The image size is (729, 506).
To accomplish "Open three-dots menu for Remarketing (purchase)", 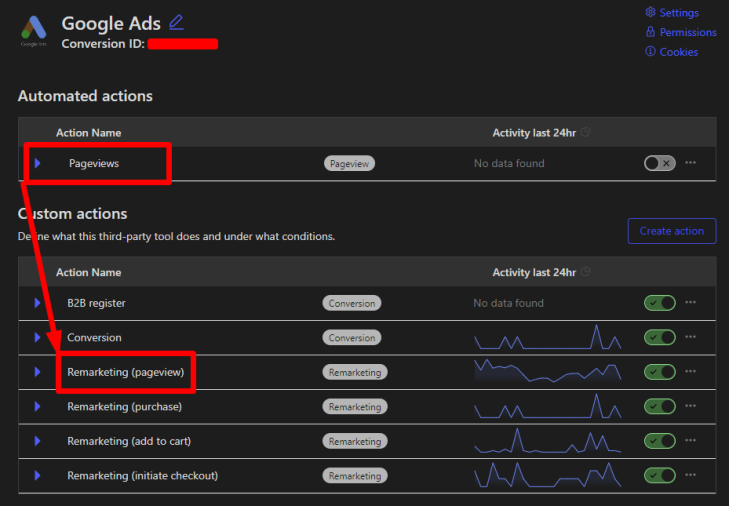I will click(x=690, y=407).
